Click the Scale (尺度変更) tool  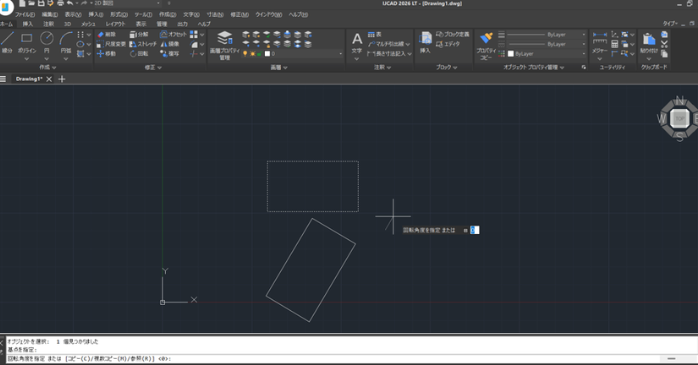coord(111,44)
